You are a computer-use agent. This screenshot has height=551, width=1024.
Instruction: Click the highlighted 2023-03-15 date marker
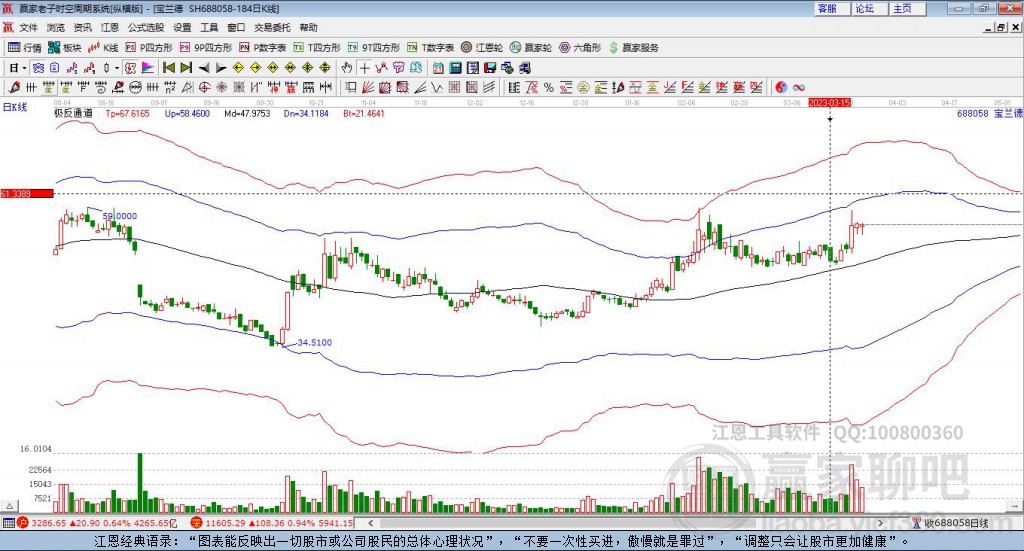pos(829,102)
